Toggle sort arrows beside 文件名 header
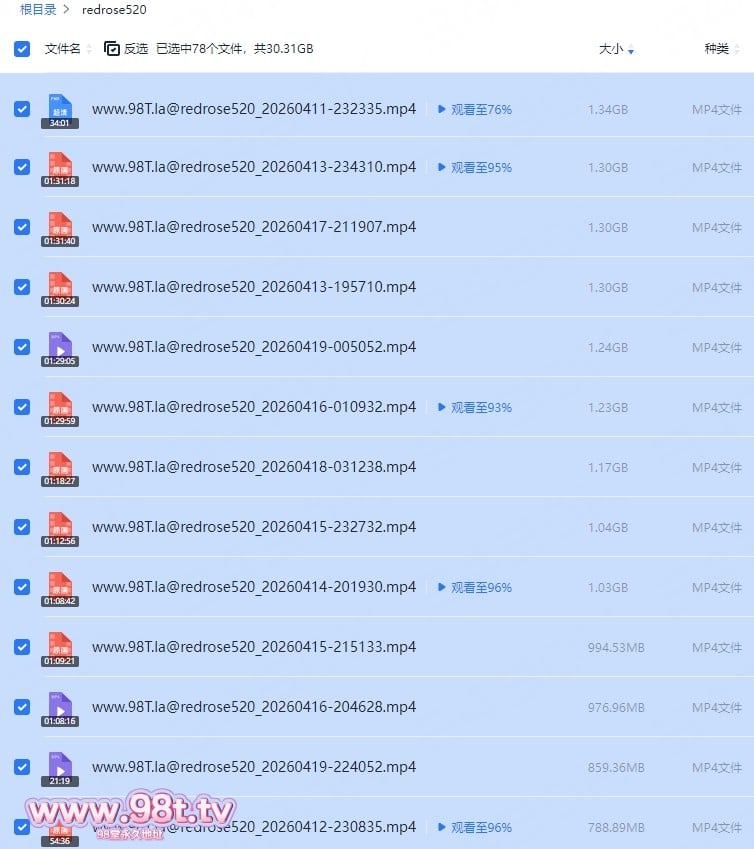This screenshot has width=754, height=849. 89,49
